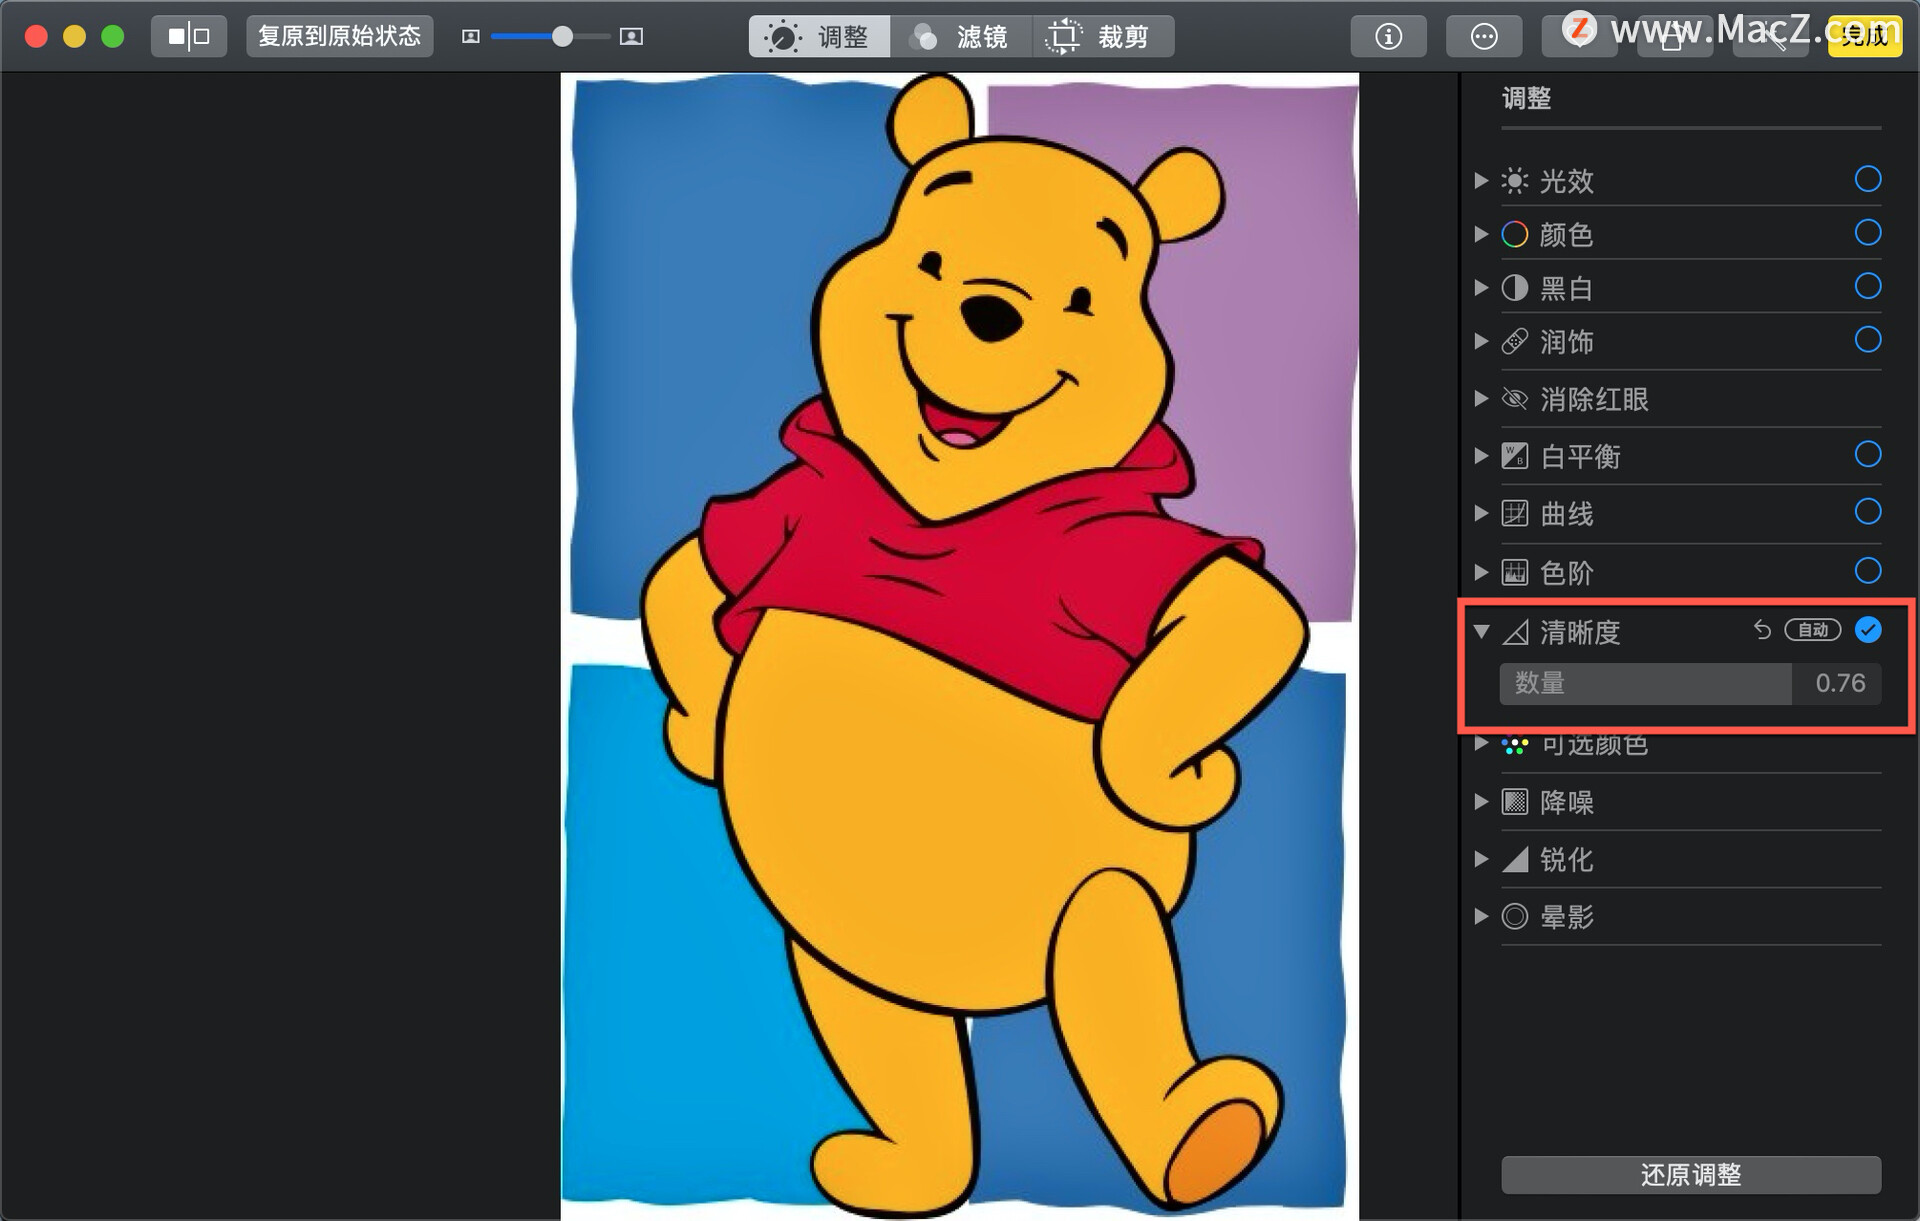1920x1221 pixels.
Task: Click the 润饰 bandage icon
Action: click(1515, 342)
